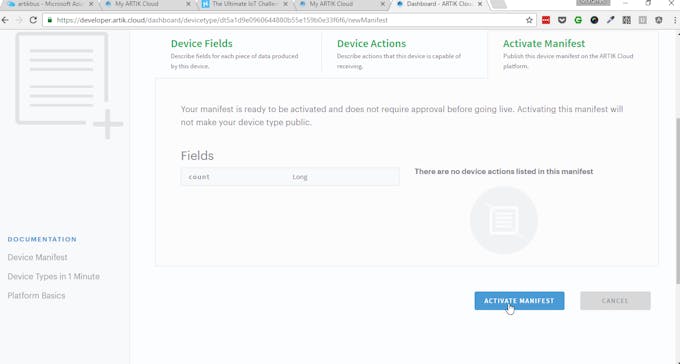
Task: Go back to previous page
Action: (5, 20)
